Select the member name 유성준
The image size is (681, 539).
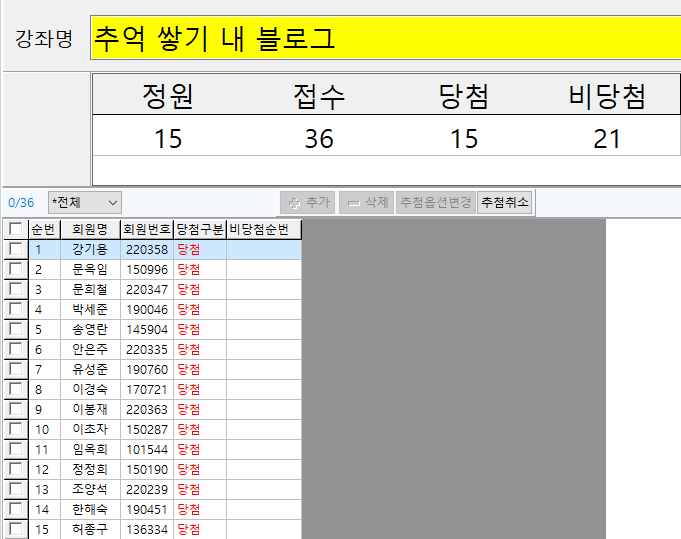click(x=90, y=369)
